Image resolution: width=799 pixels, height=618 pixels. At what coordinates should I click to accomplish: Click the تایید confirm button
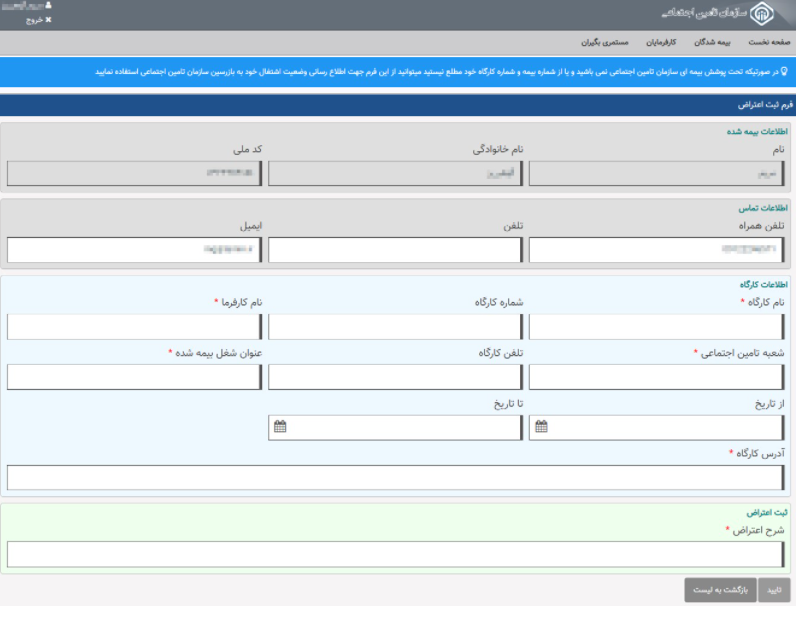click(x=774, y=589)
